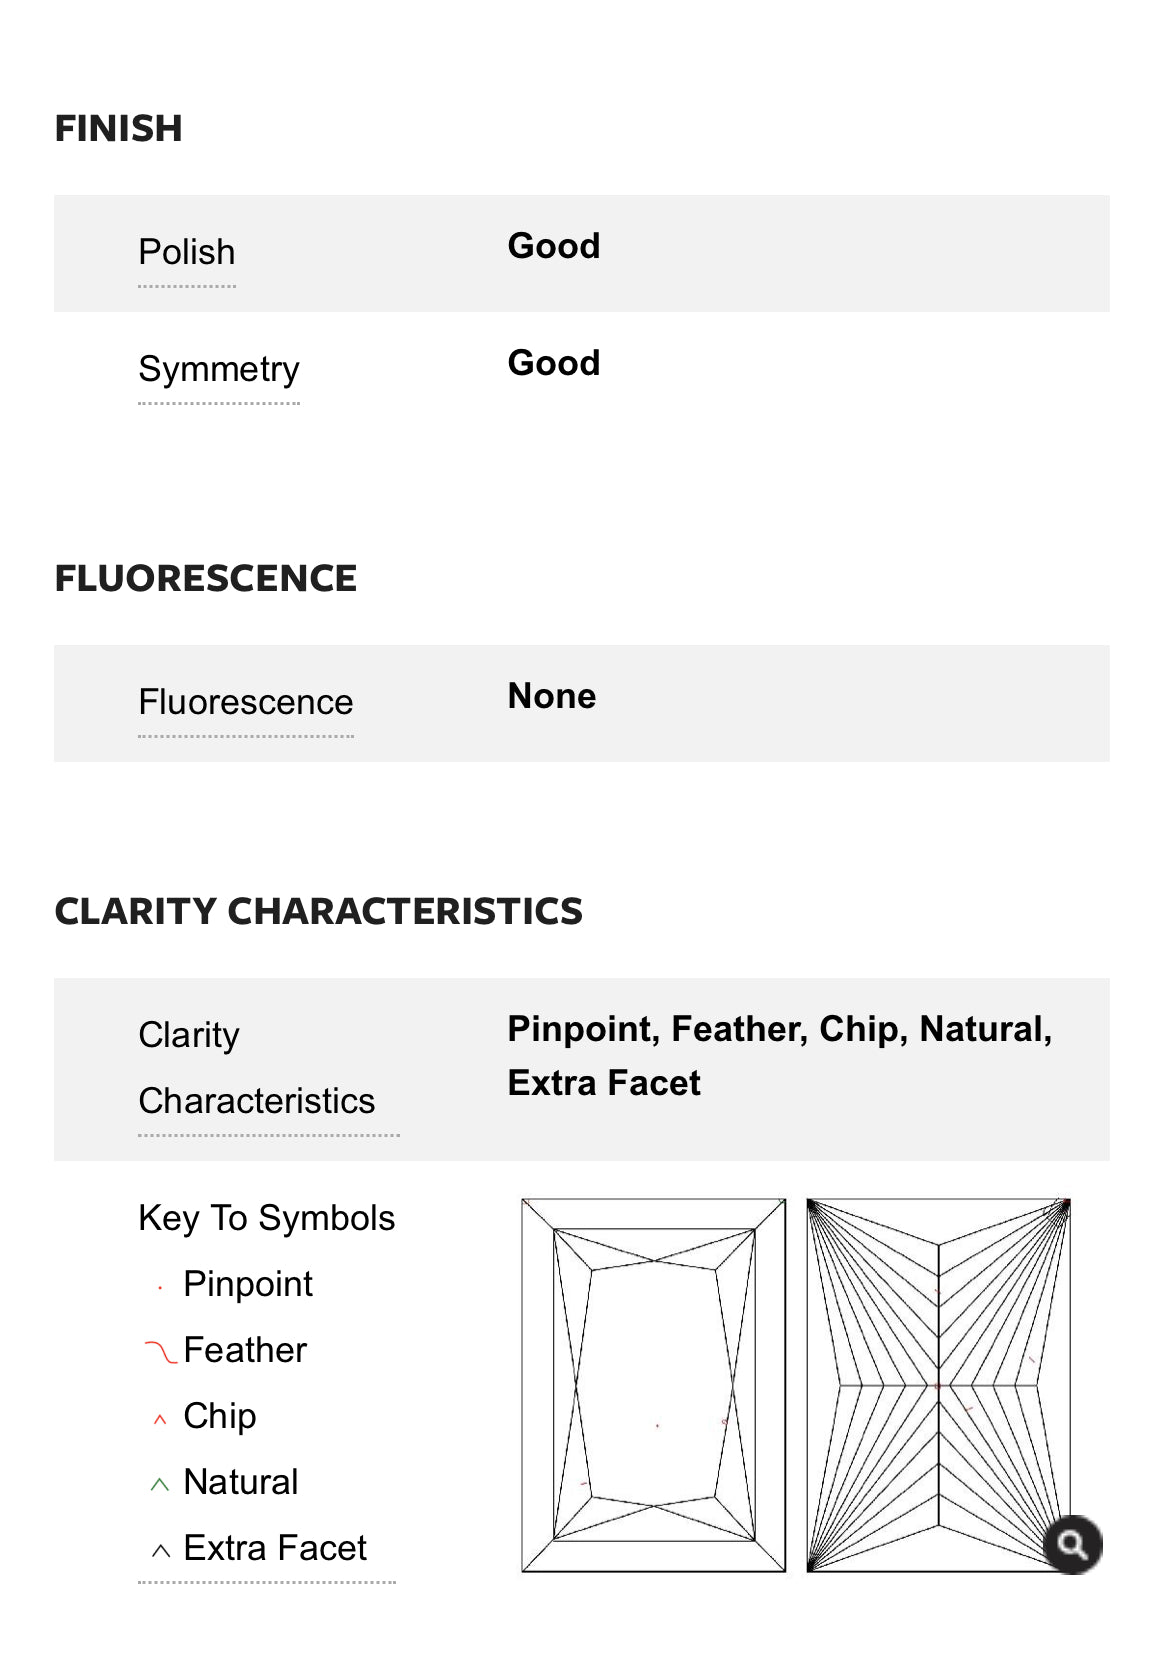Click the Fluorescence value None
The height and width of the screenshot is (1675, 1170).
coord(552,696)
